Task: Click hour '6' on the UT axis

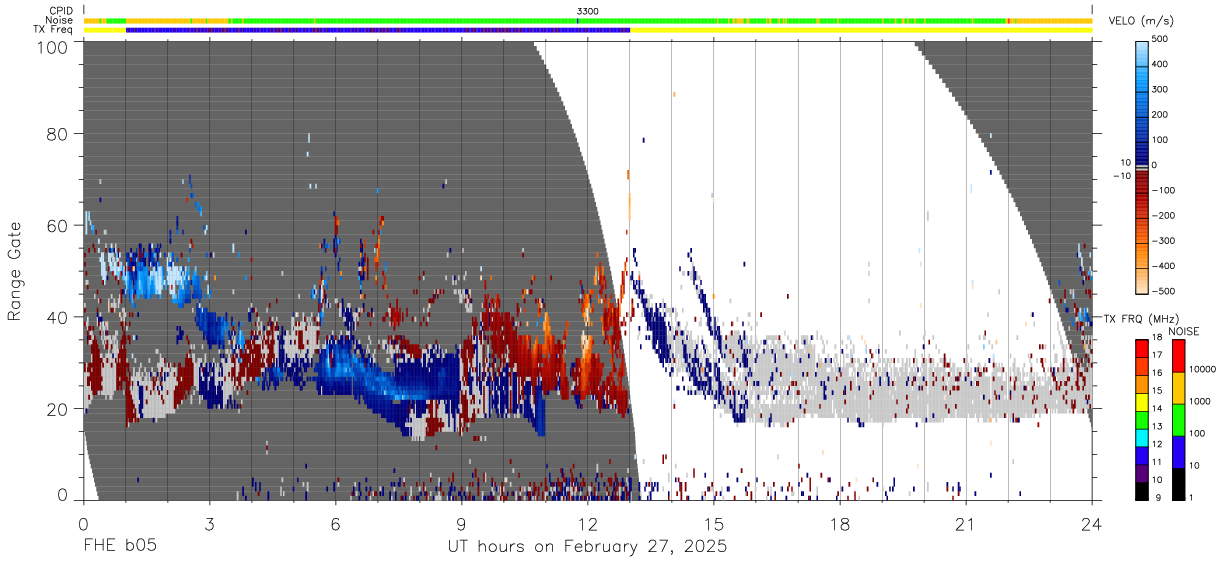Action: [335, 525]
